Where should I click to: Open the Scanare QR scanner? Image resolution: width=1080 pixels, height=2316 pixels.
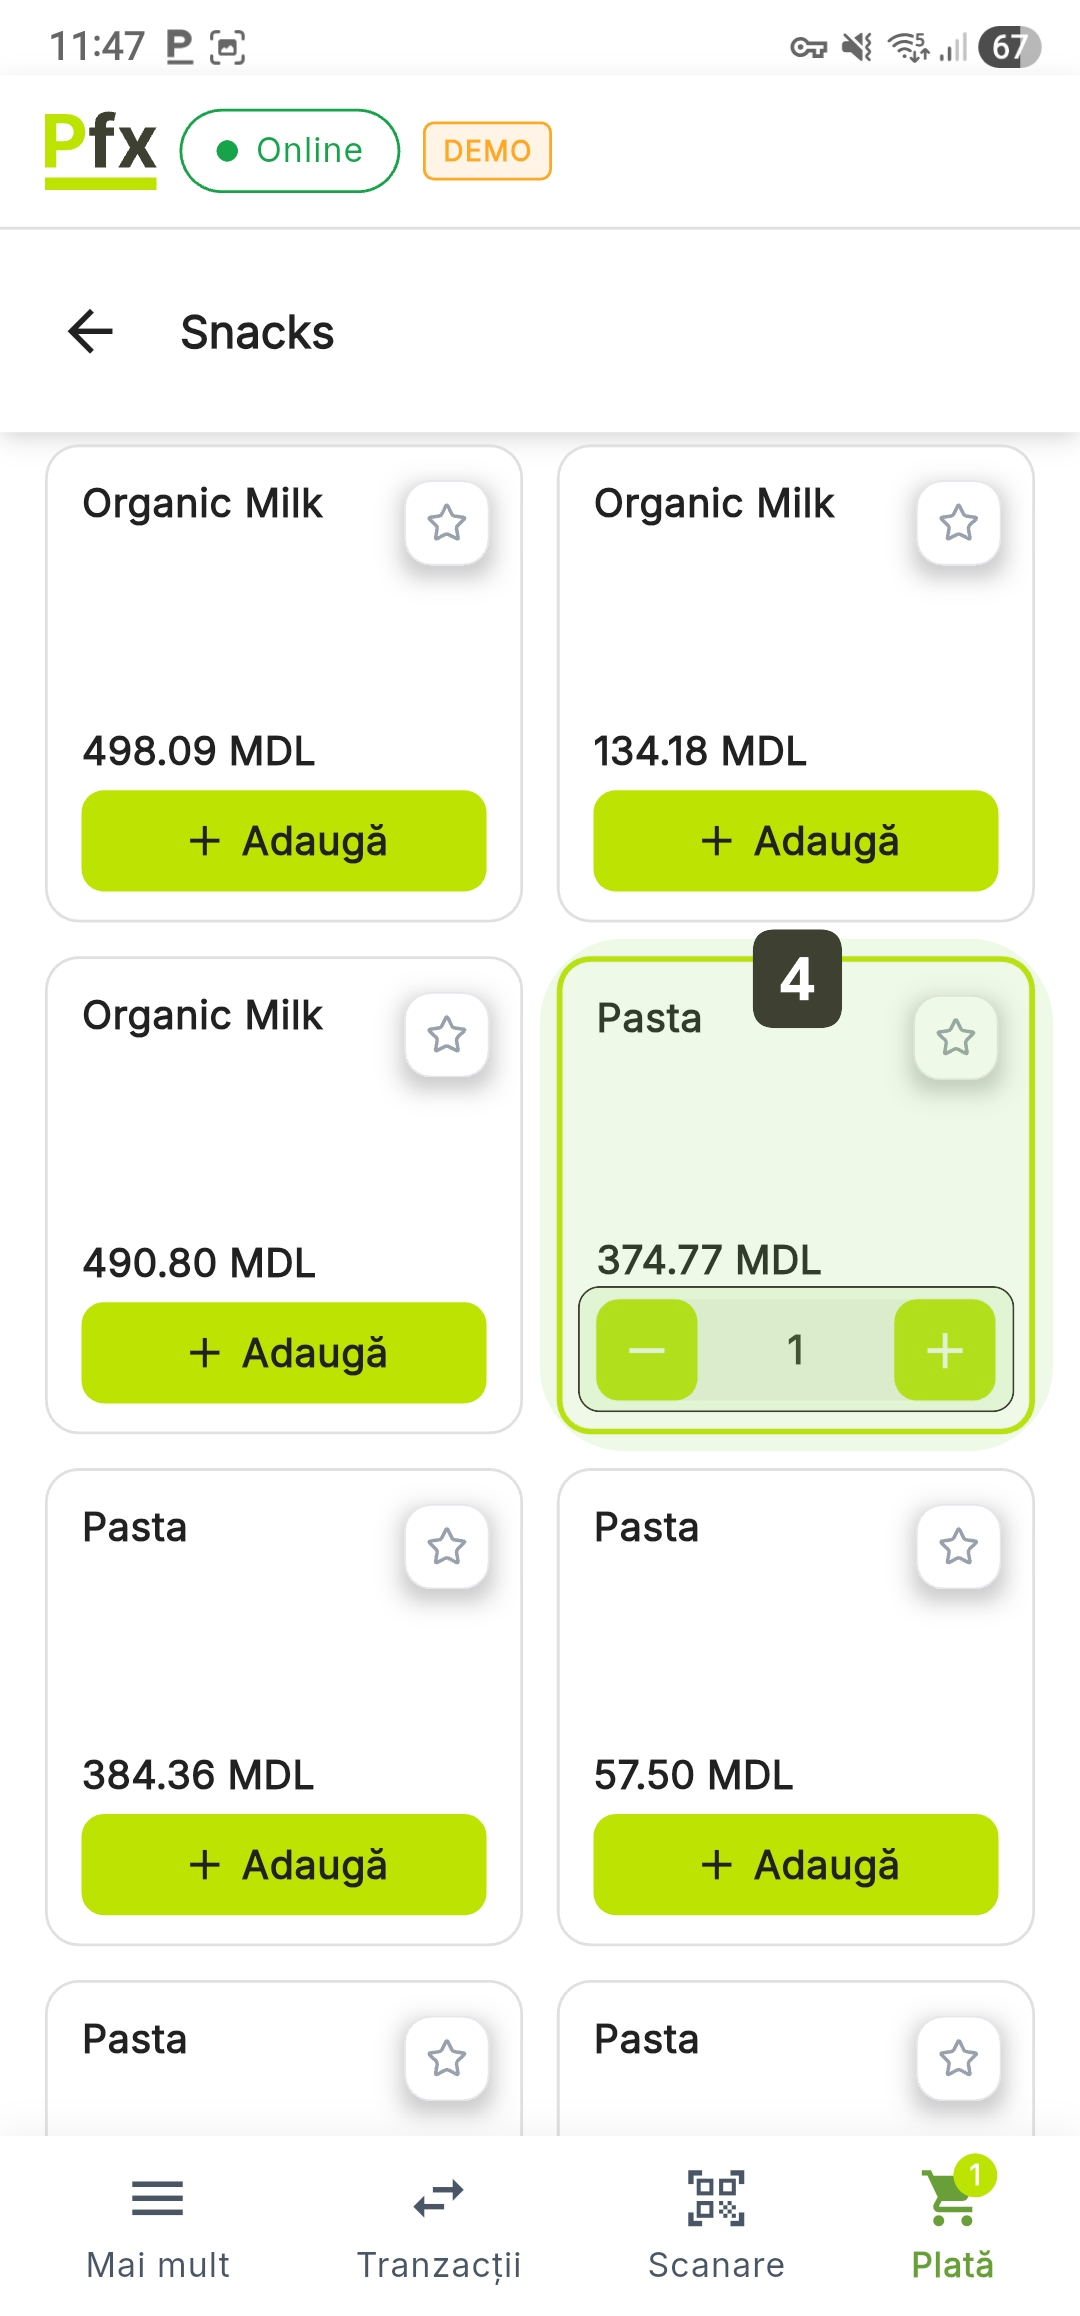716,2222
